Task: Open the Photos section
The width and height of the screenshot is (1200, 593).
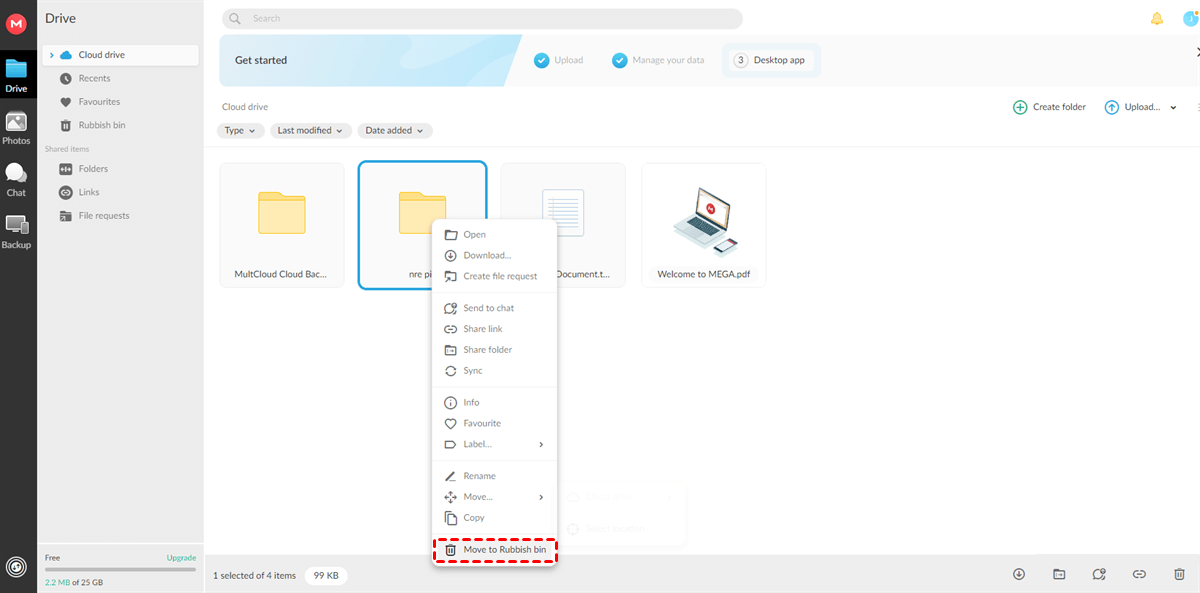Action: (16, 128)
